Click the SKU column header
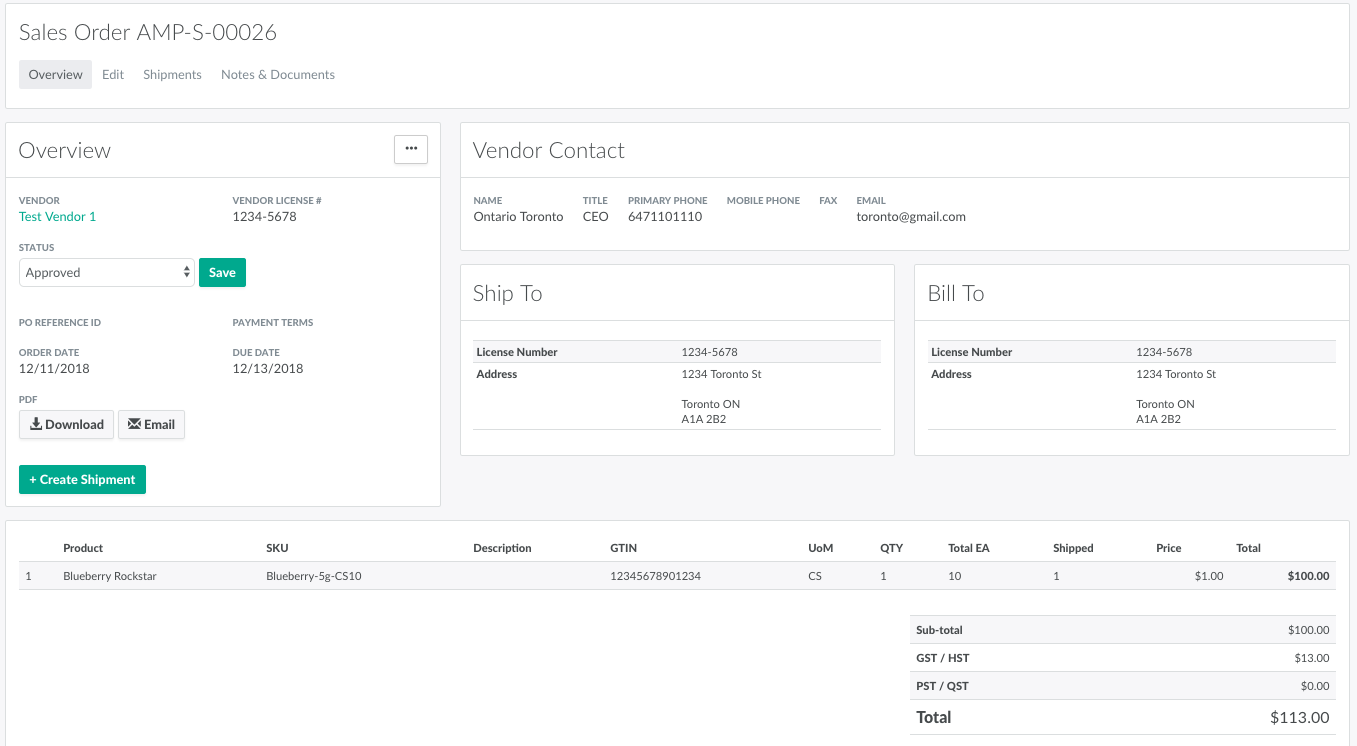 (277, 548)
